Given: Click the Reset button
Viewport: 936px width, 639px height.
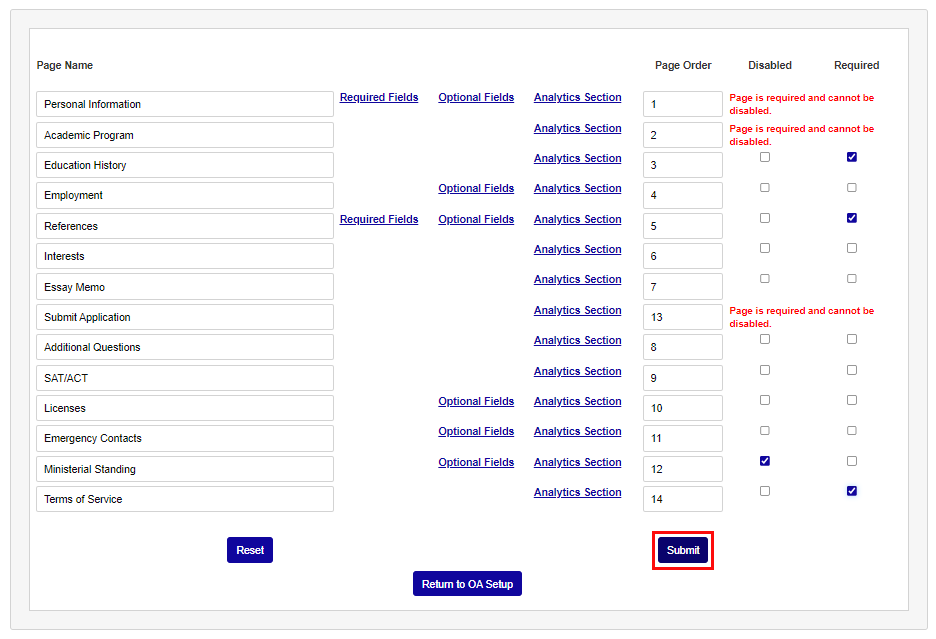Looking at the screenshot, I should point(249,550).
